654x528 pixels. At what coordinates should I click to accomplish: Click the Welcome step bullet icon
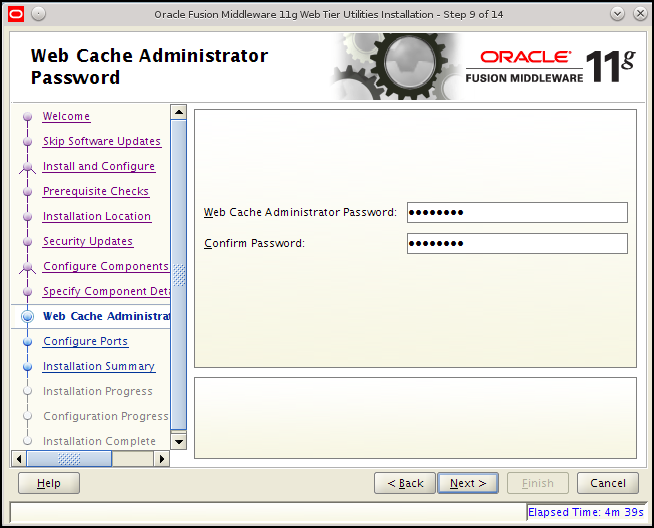pyautogui.click(x=28, y=116)
